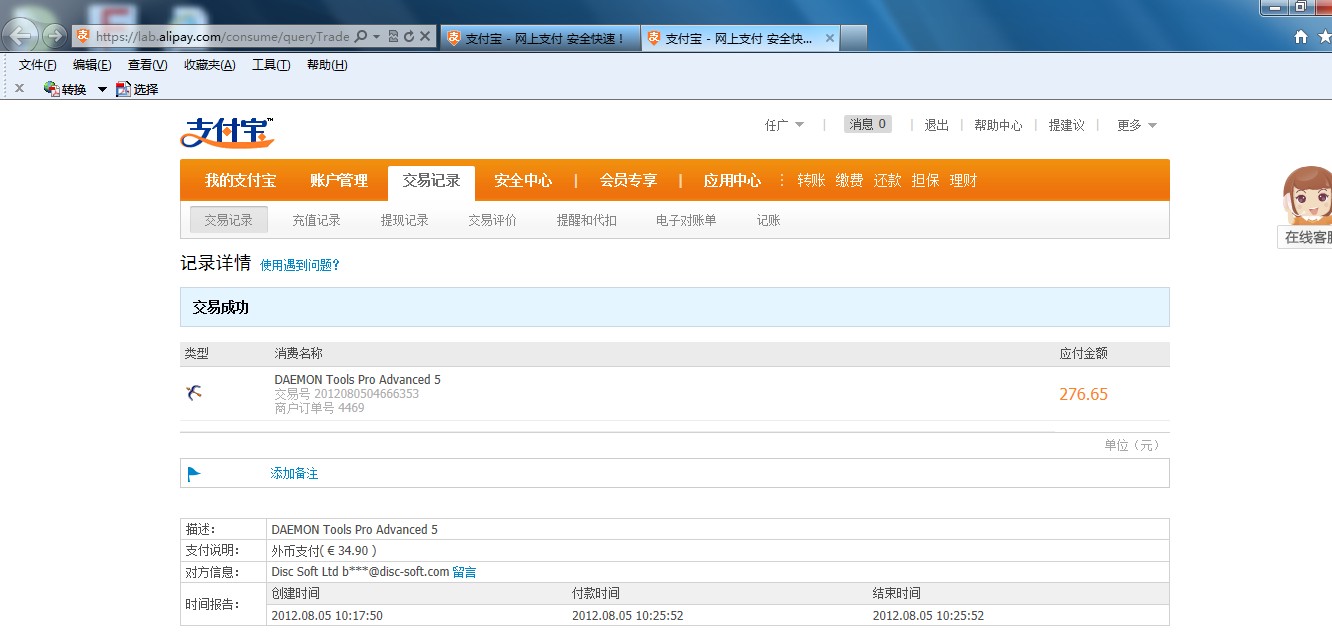Click the 退出 logout link
Screen dimensions: 1332x635
point(937,125)
